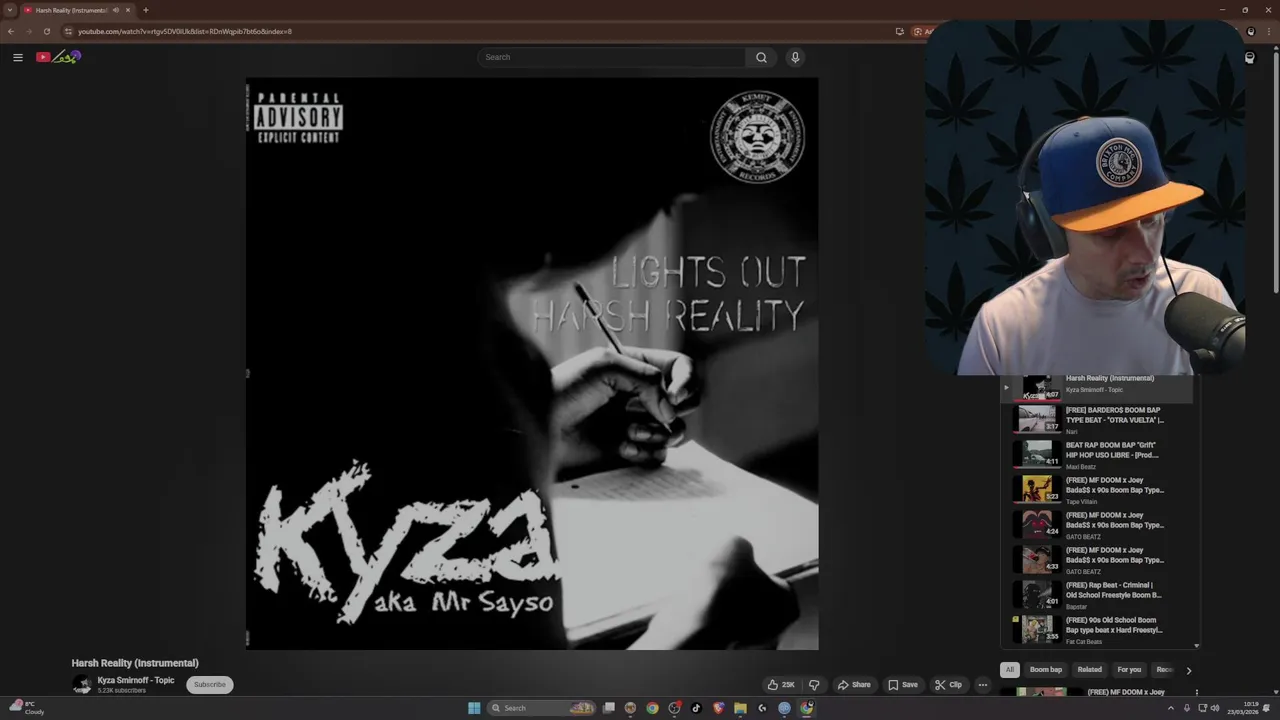Open the more actions three-dot menu
1280x720 pixels.
point(982,685)
